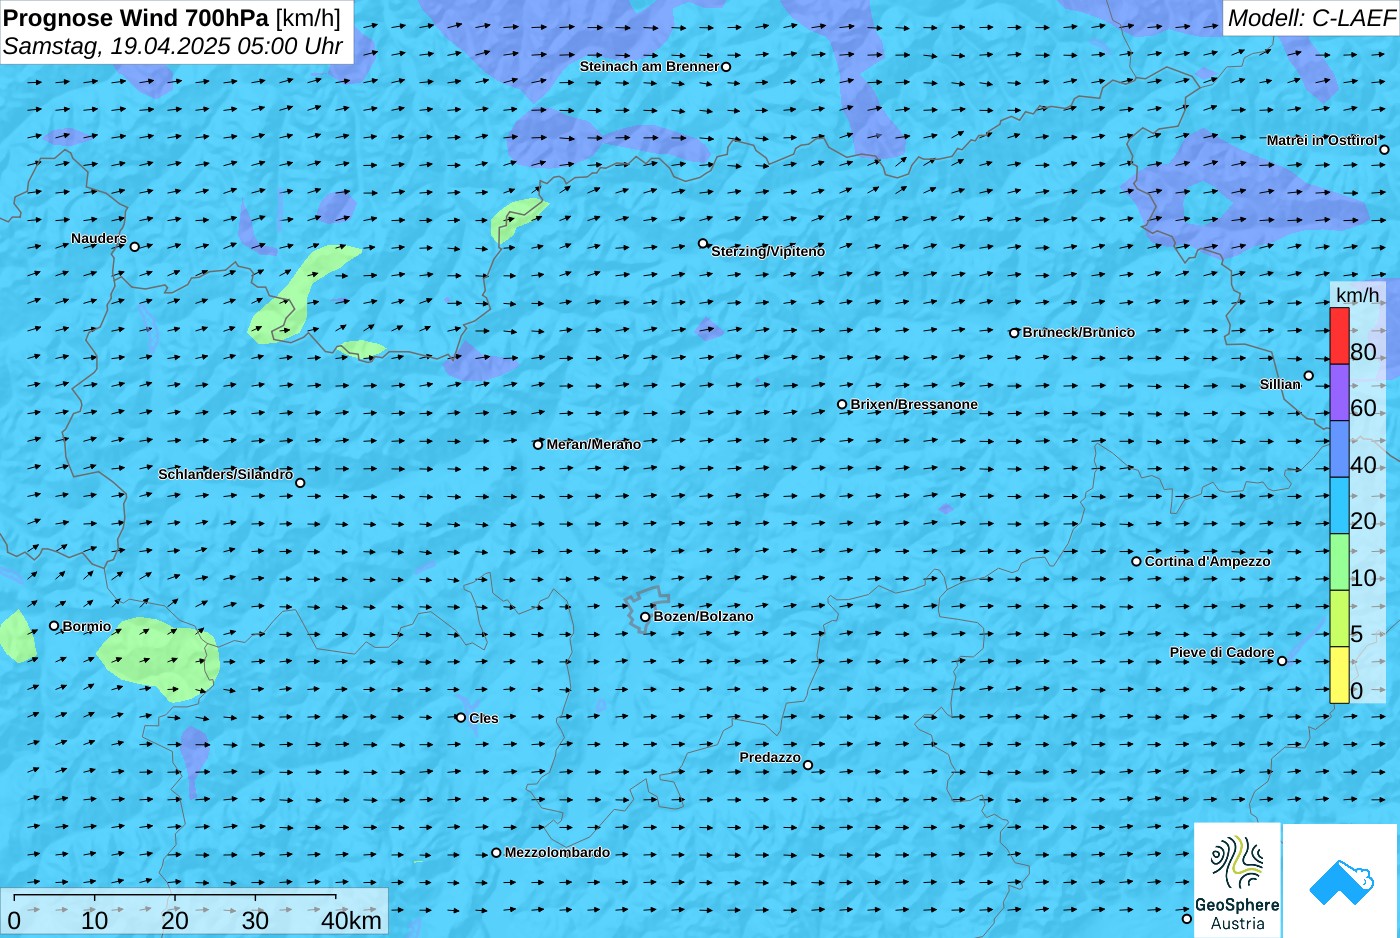Click the '40km' scale bar label
The height and width of the screenshot is (938, 1400).
(351, 921)
